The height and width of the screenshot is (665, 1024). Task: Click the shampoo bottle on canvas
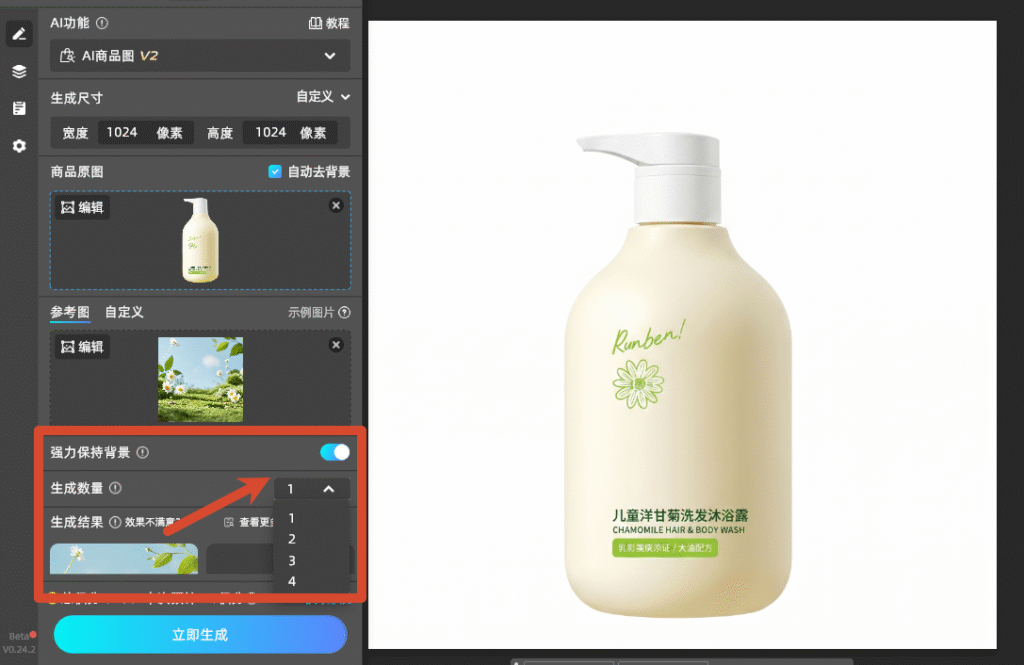[x=679, y=374]
